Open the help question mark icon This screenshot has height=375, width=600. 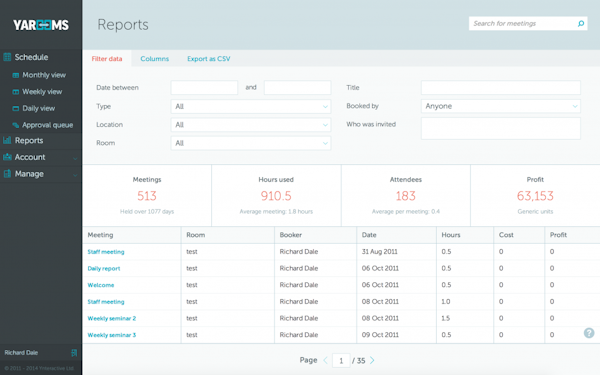click(589, 333)
